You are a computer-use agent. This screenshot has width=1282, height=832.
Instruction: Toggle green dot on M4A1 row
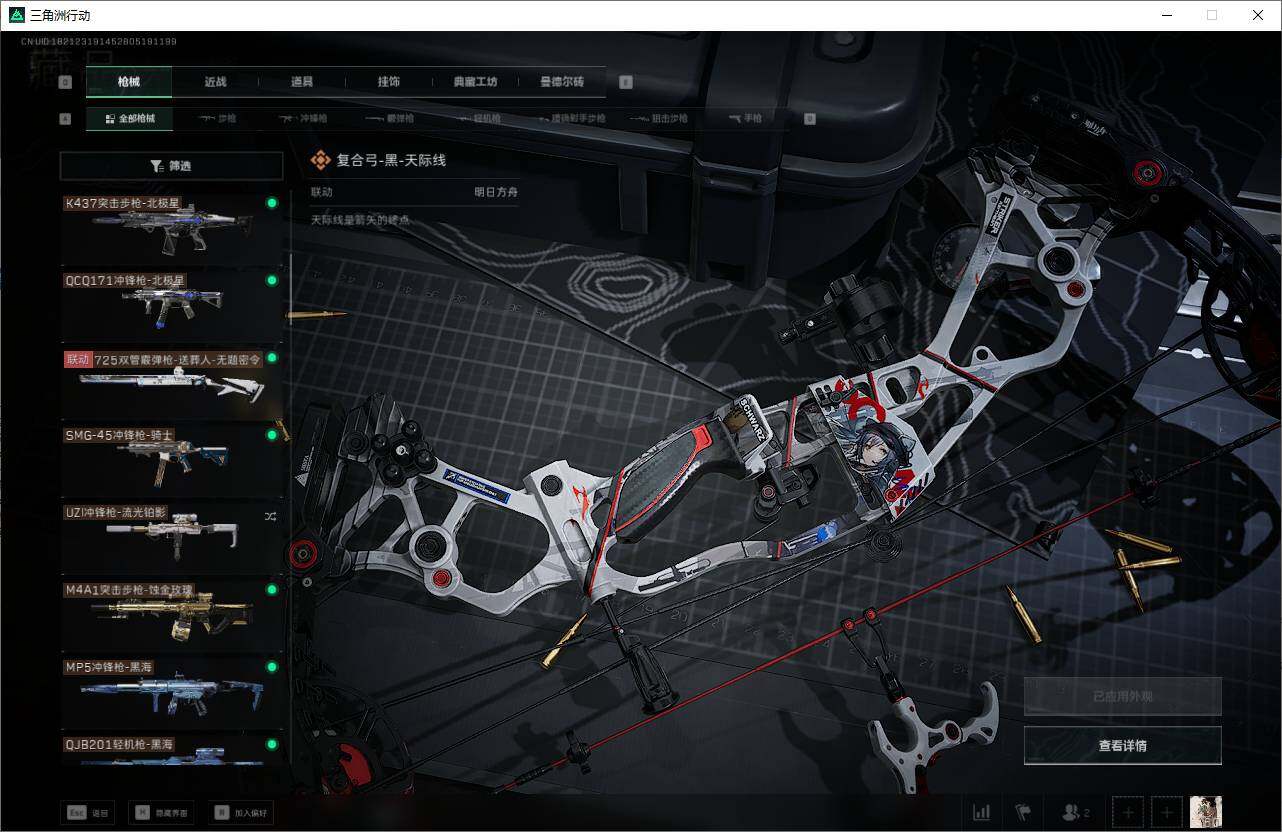(271, 590)
